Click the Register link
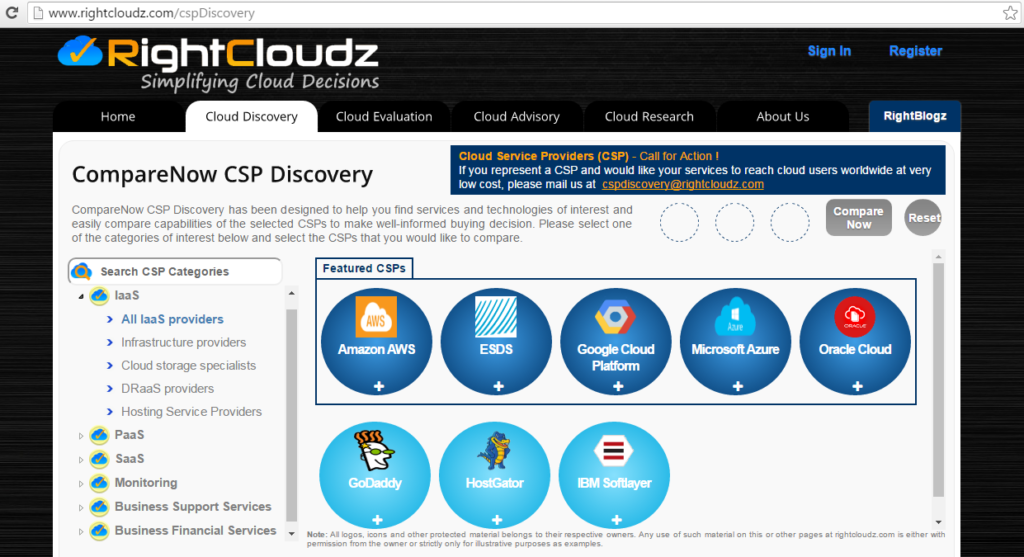The height and width of the screenshot is (557, 1024). (916, 51)
